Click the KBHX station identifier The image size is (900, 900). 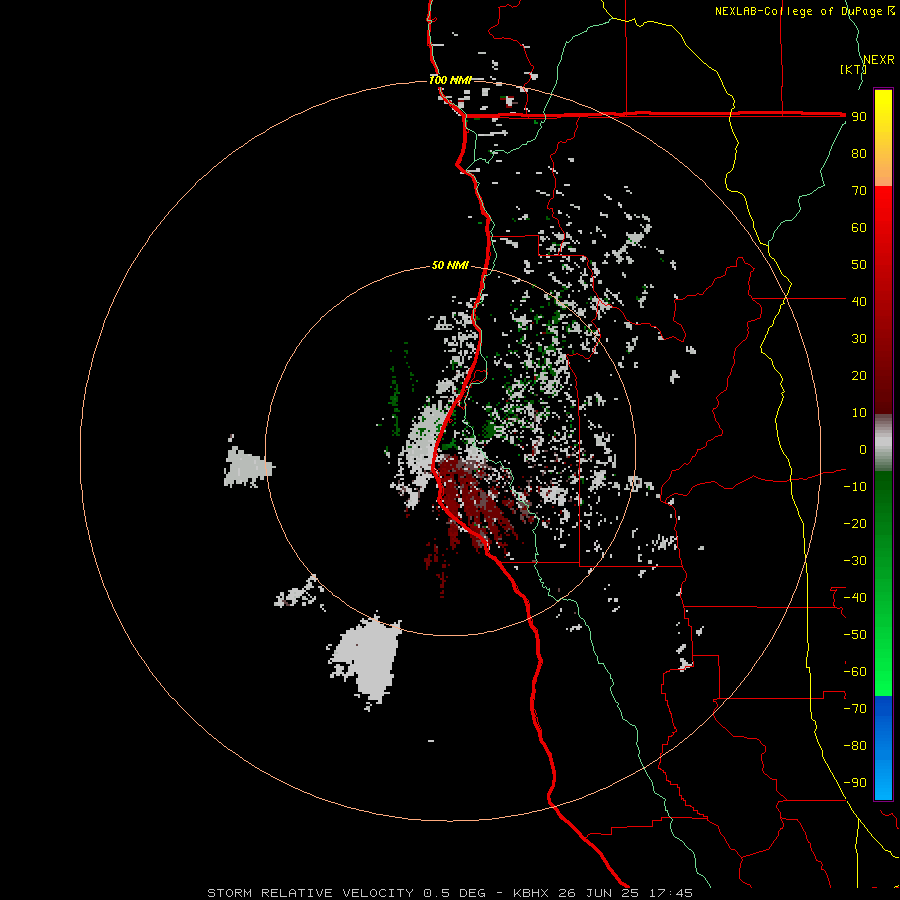(531, 893)
